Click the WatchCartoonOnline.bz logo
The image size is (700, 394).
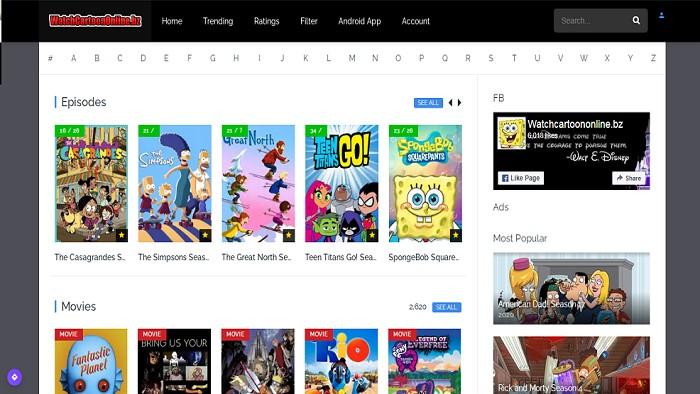pos(95,21)
